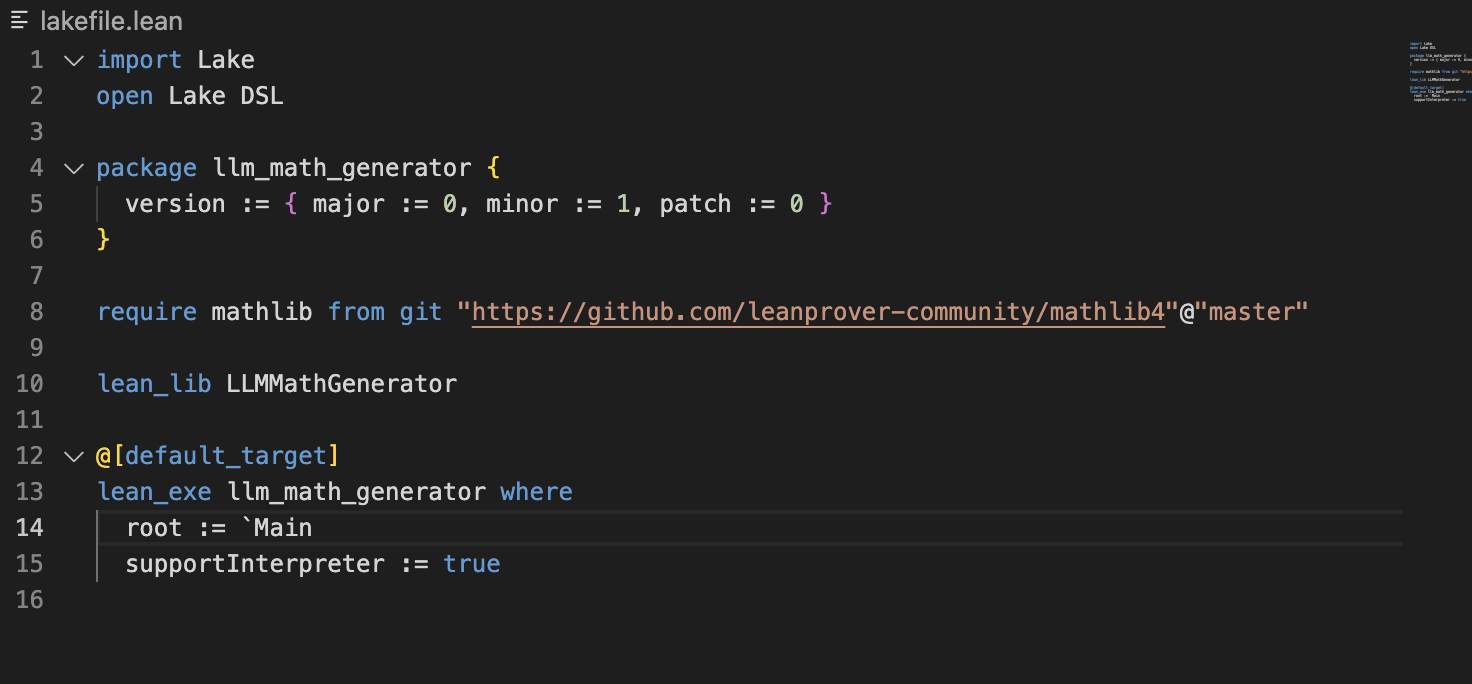Screen dimensions: 1472x684
Task: Click the opening yellow brace after llm_math_generator
Action: (493, 168)
